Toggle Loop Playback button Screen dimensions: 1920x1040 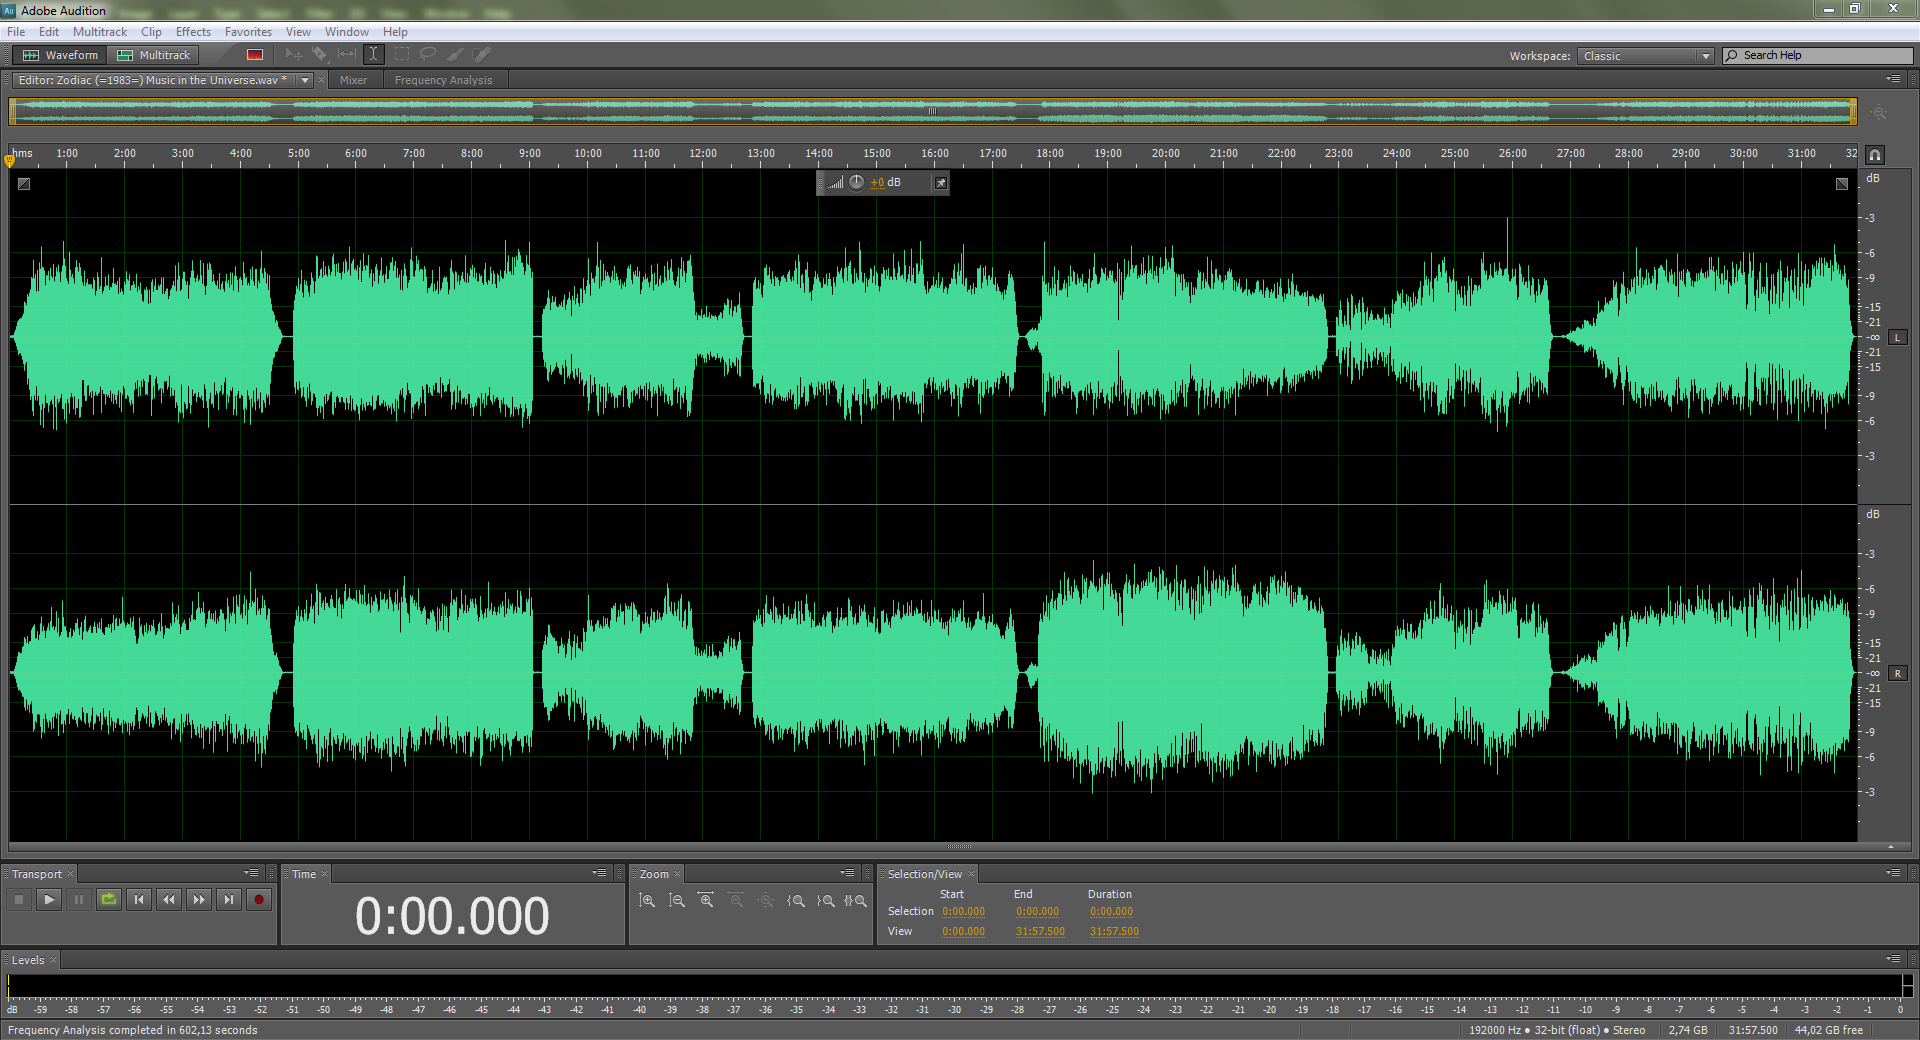109,900
